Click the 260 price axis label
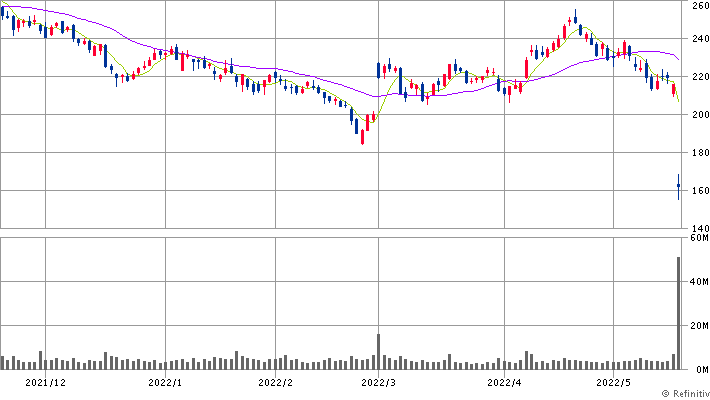The image size is (710, 400). pos(699,6)
